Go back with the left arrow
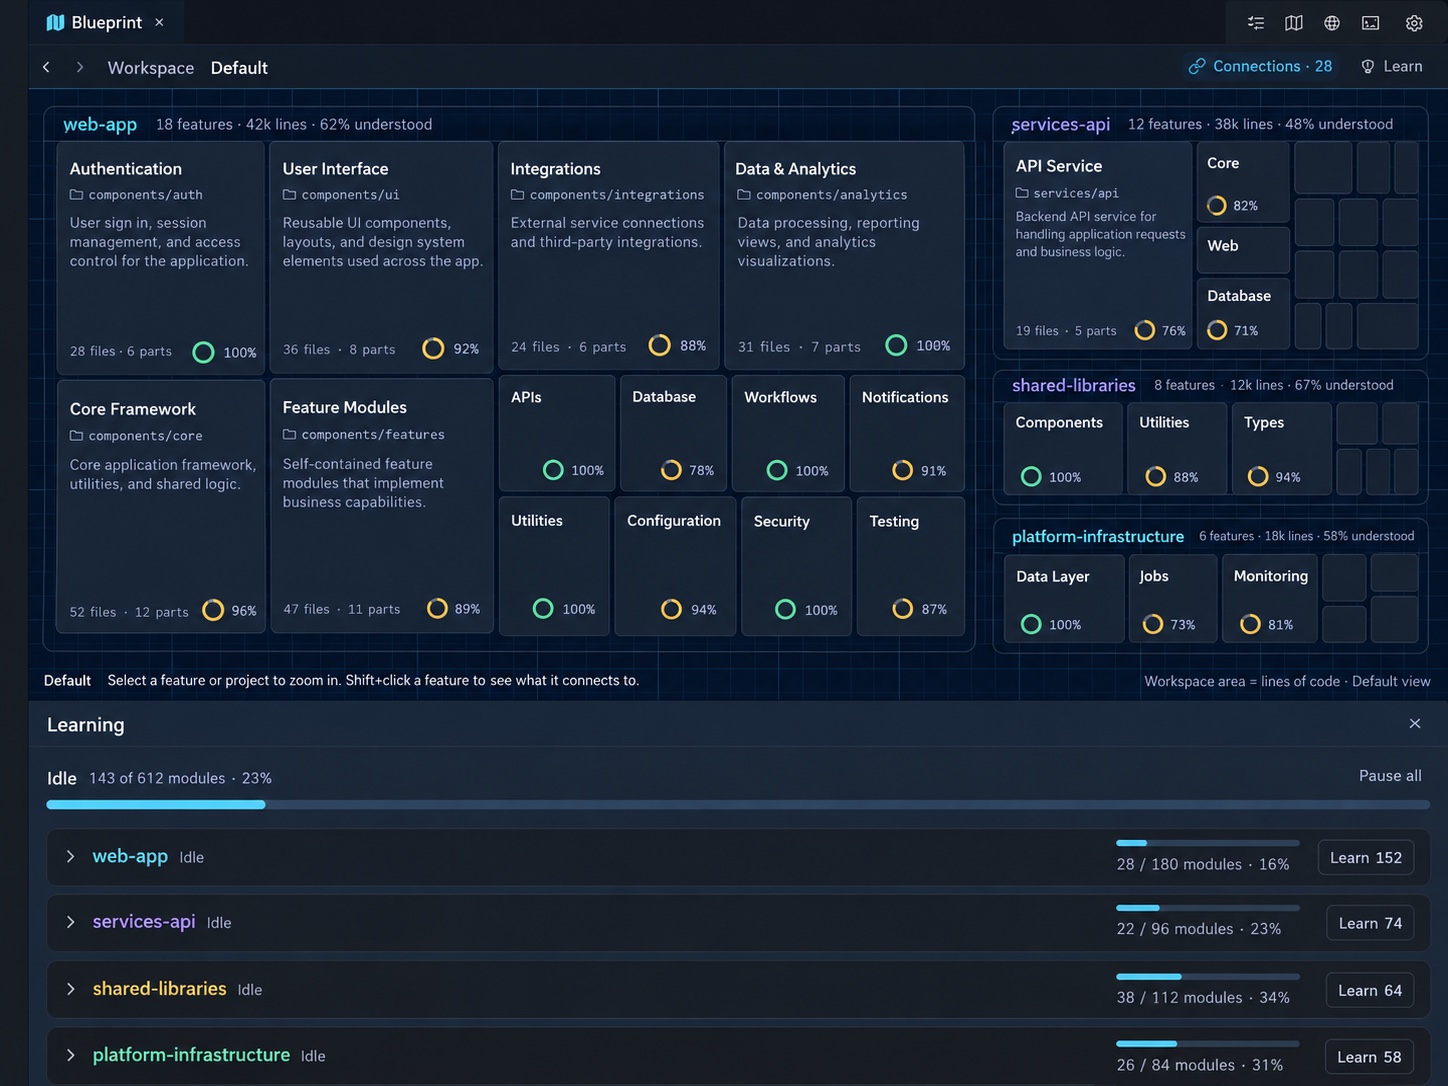Image resolution: width=1448 pixels, height=1086 pixels. pyautogui.click(x=46, y=67)
